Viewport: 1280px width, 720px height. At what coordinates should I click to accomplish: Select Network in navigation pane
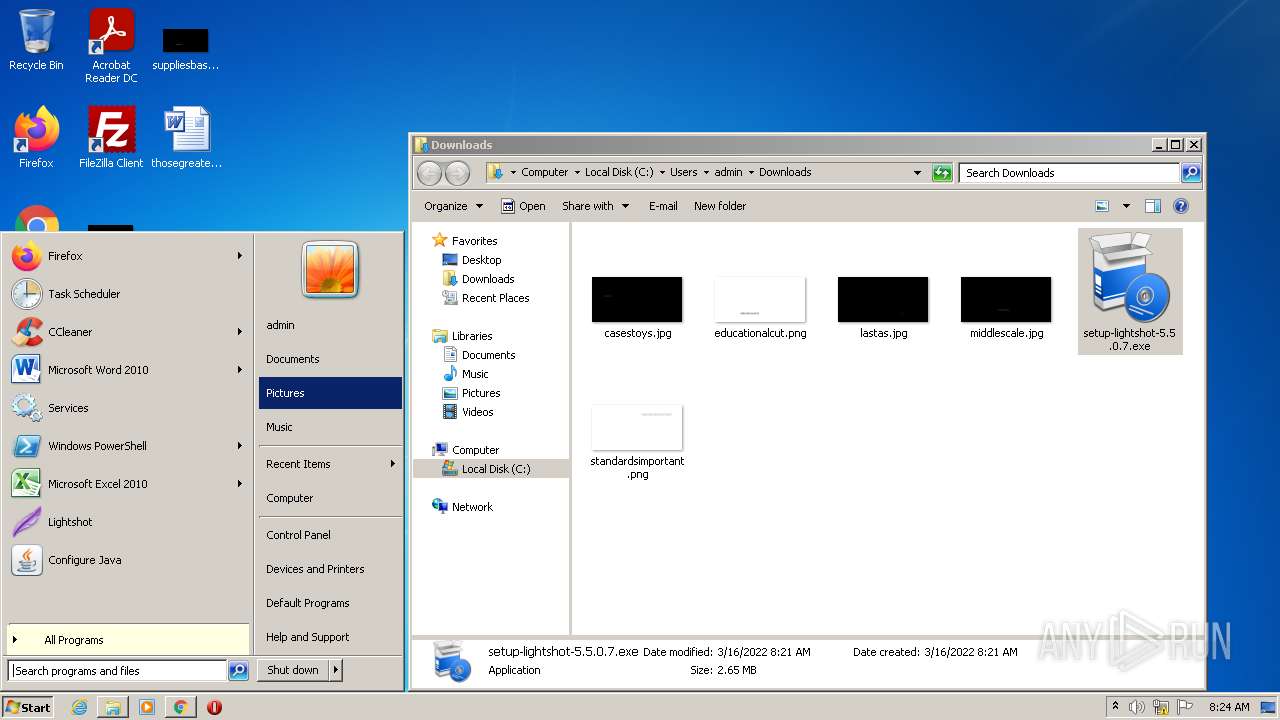(462, 507)
